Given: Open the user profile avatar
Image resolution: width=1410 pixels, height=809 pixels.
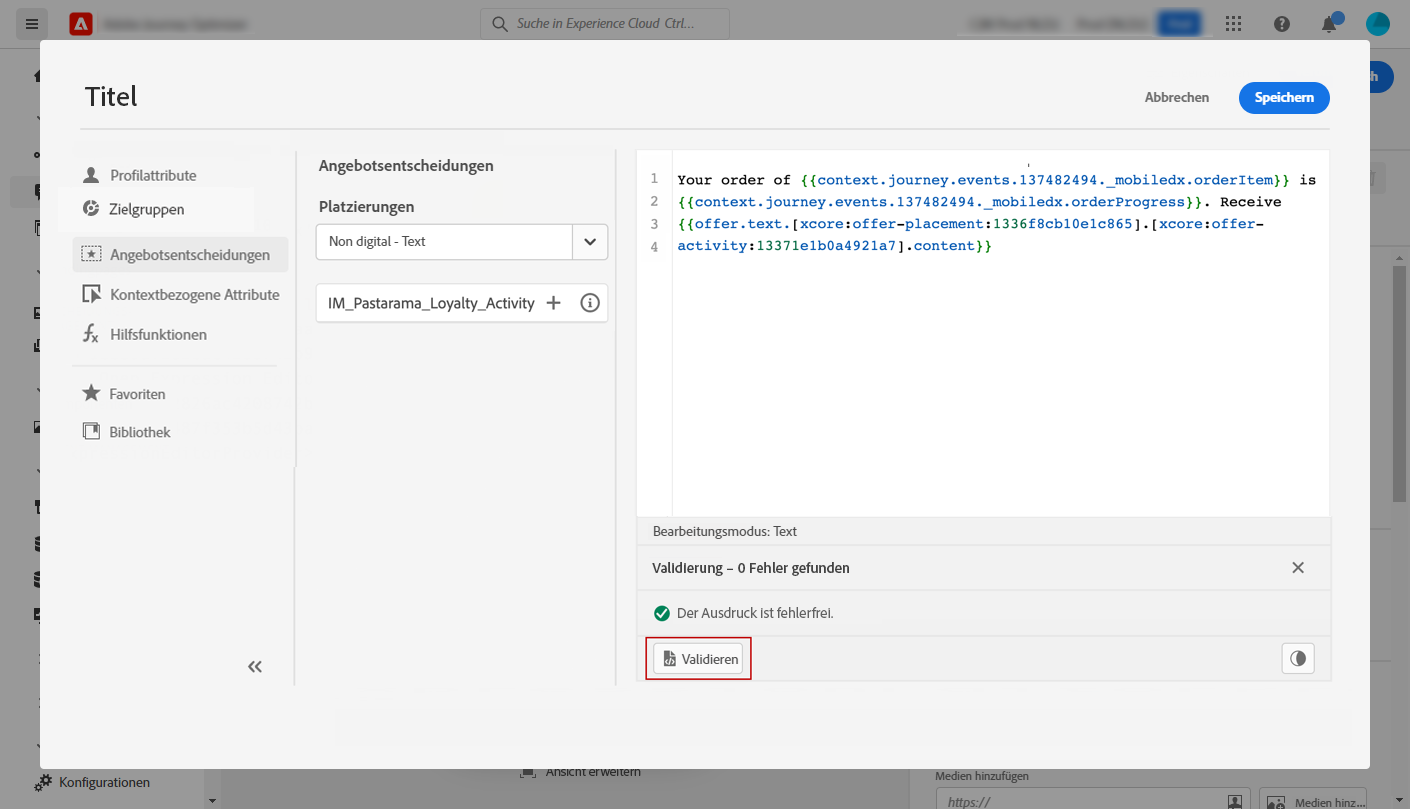Looking at the screenshot, I should coord(1378,24).
